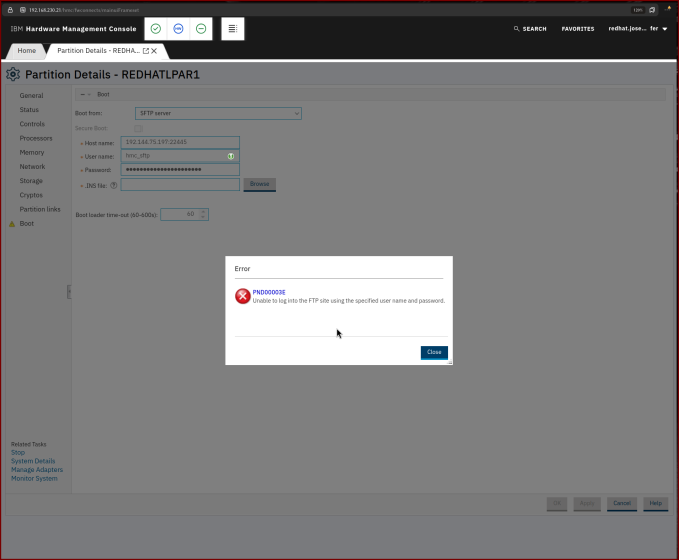Open the PND00003E error code link
Screen dimensions: 679x560
point(269,292)
